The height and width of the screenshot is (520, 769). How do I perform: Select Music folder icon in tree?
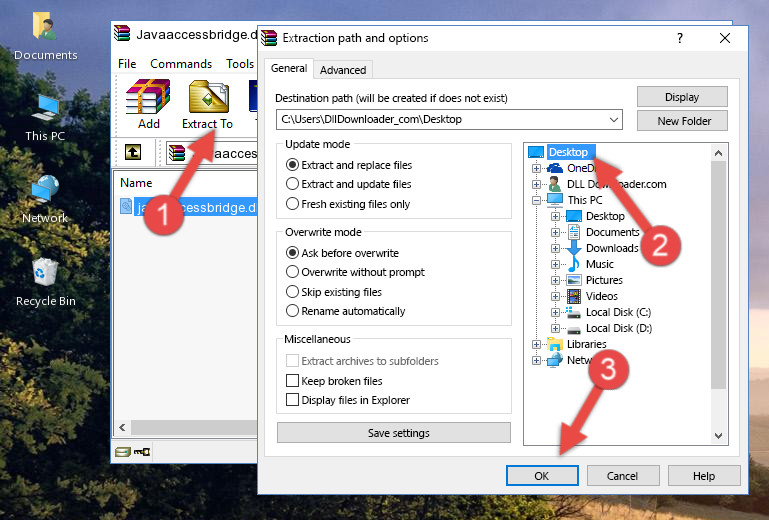(574, 264)
